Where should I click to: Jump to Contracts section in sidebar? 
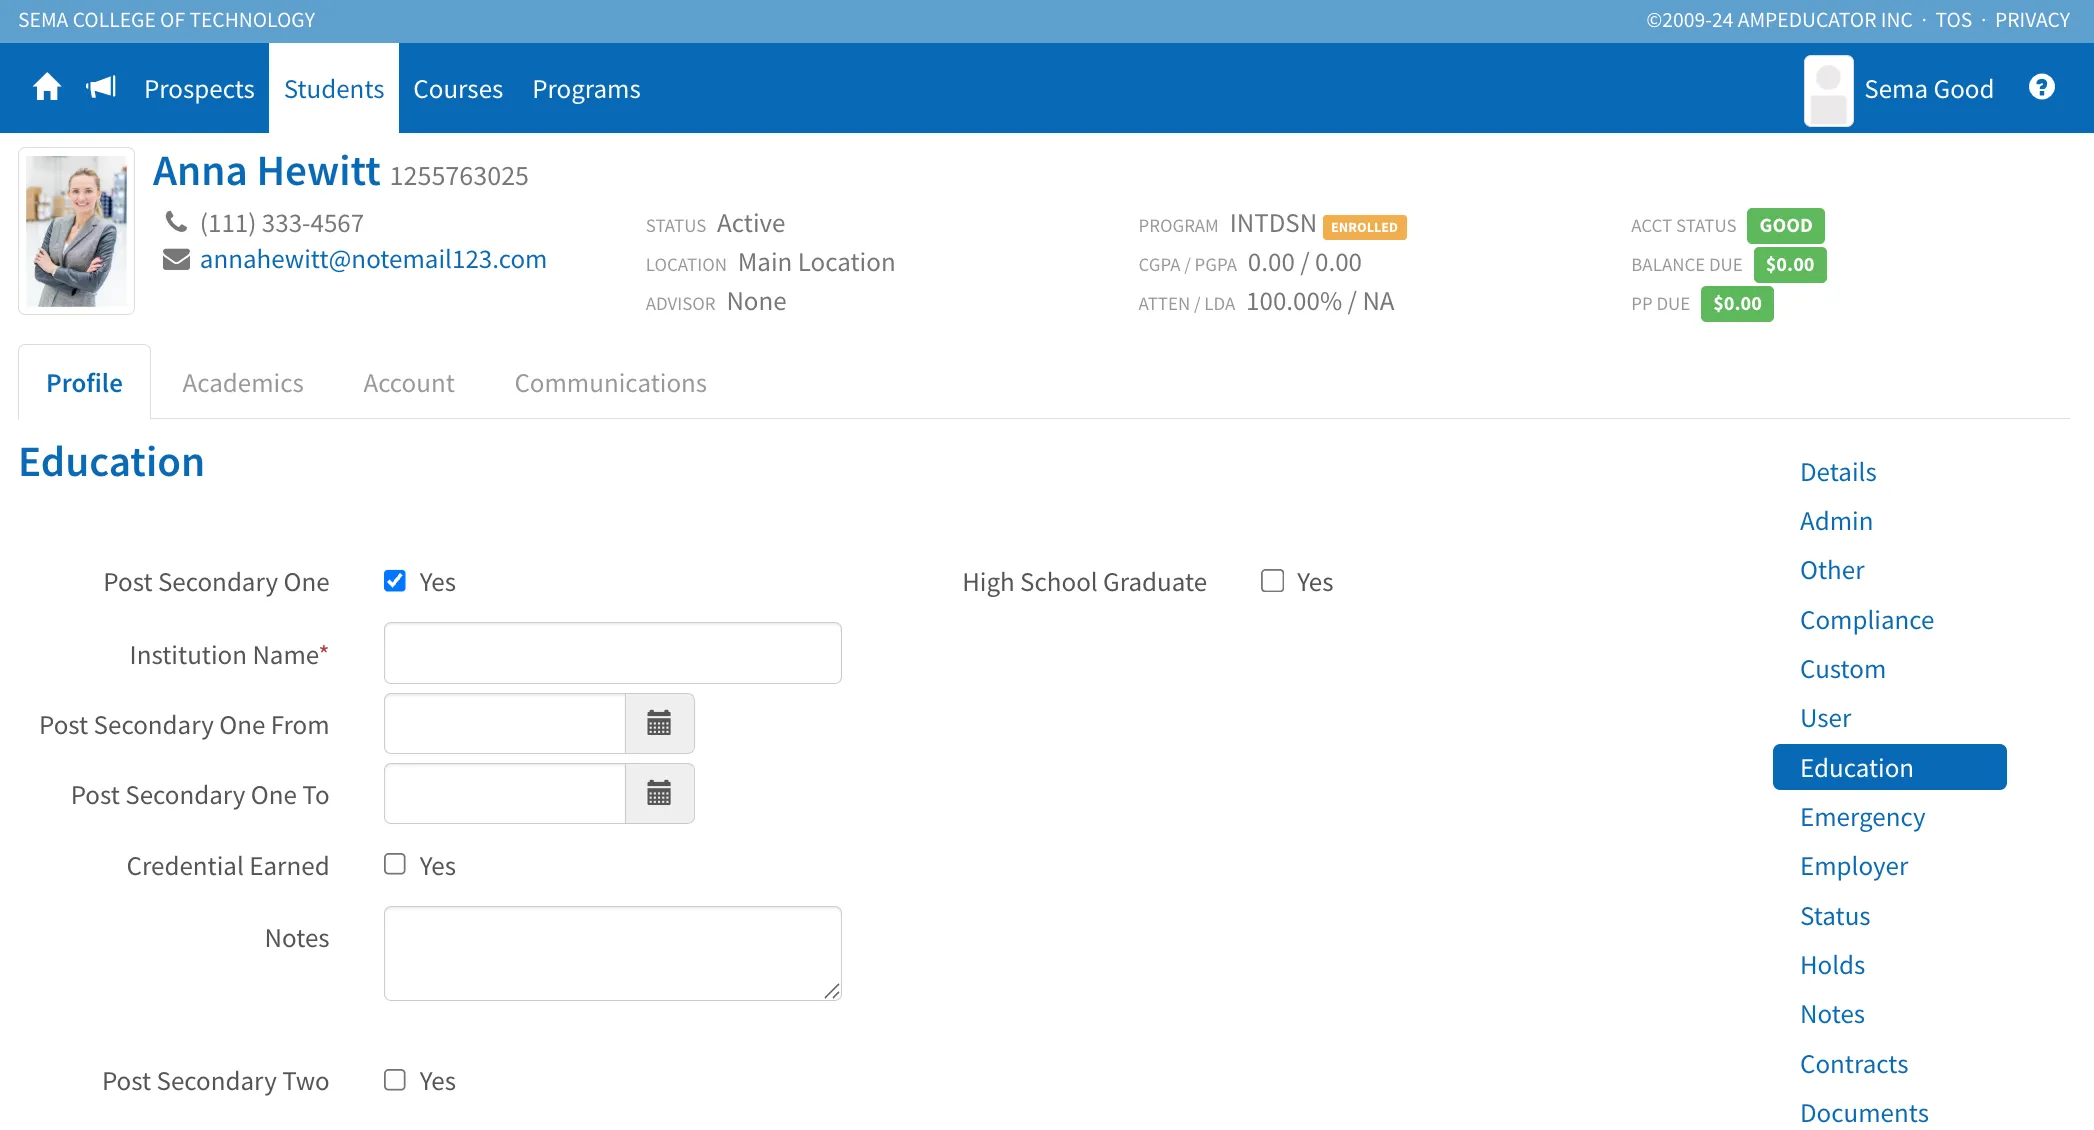coord(1854,1064)
